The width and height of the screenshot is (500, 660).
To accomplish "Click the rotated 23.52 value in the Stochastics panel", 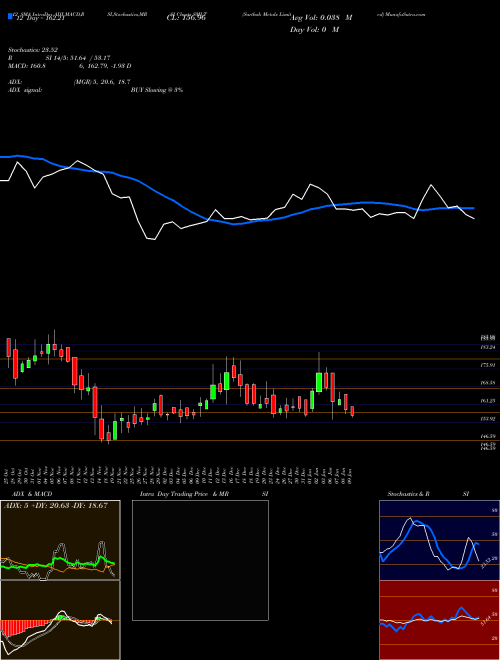I will pyautogui.click(x=486, y=562).
